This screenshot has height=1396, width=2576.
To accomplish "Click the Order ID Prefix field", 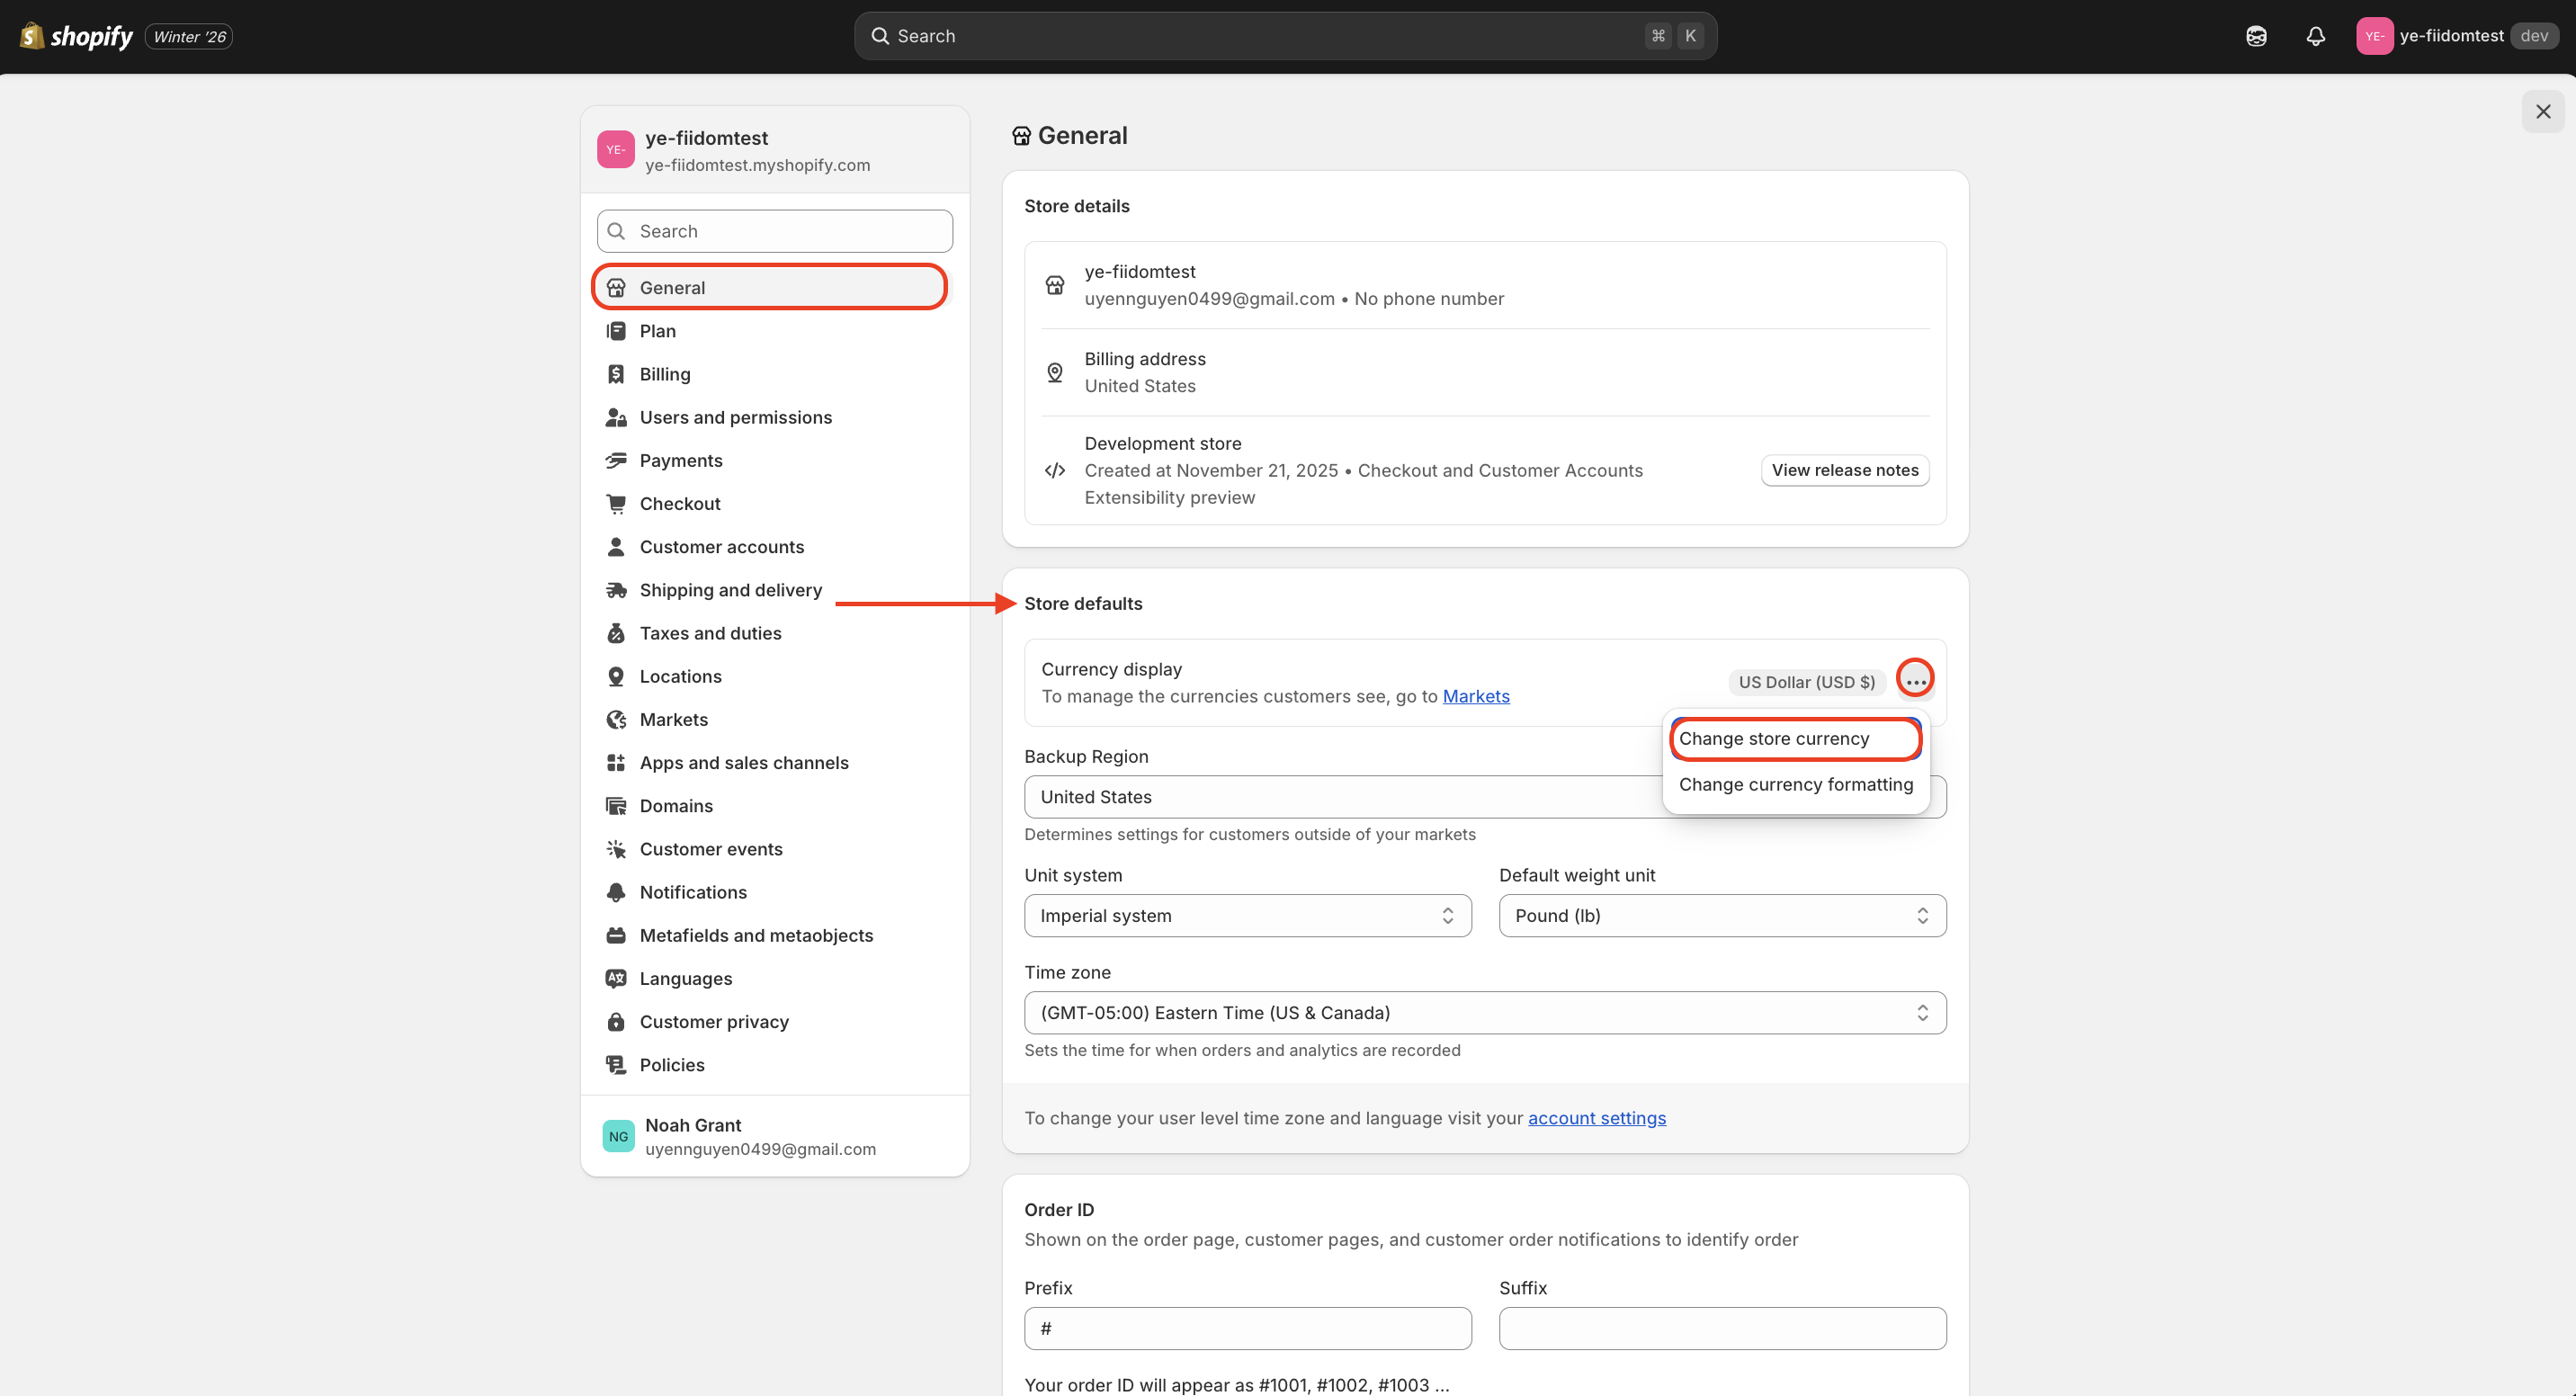I will coord(1247,1328).
